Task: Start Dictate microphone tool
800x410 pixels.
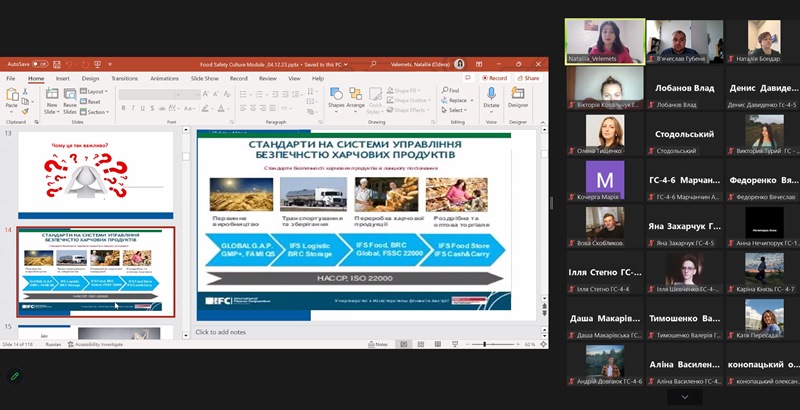Action: (x=491, y=98)
